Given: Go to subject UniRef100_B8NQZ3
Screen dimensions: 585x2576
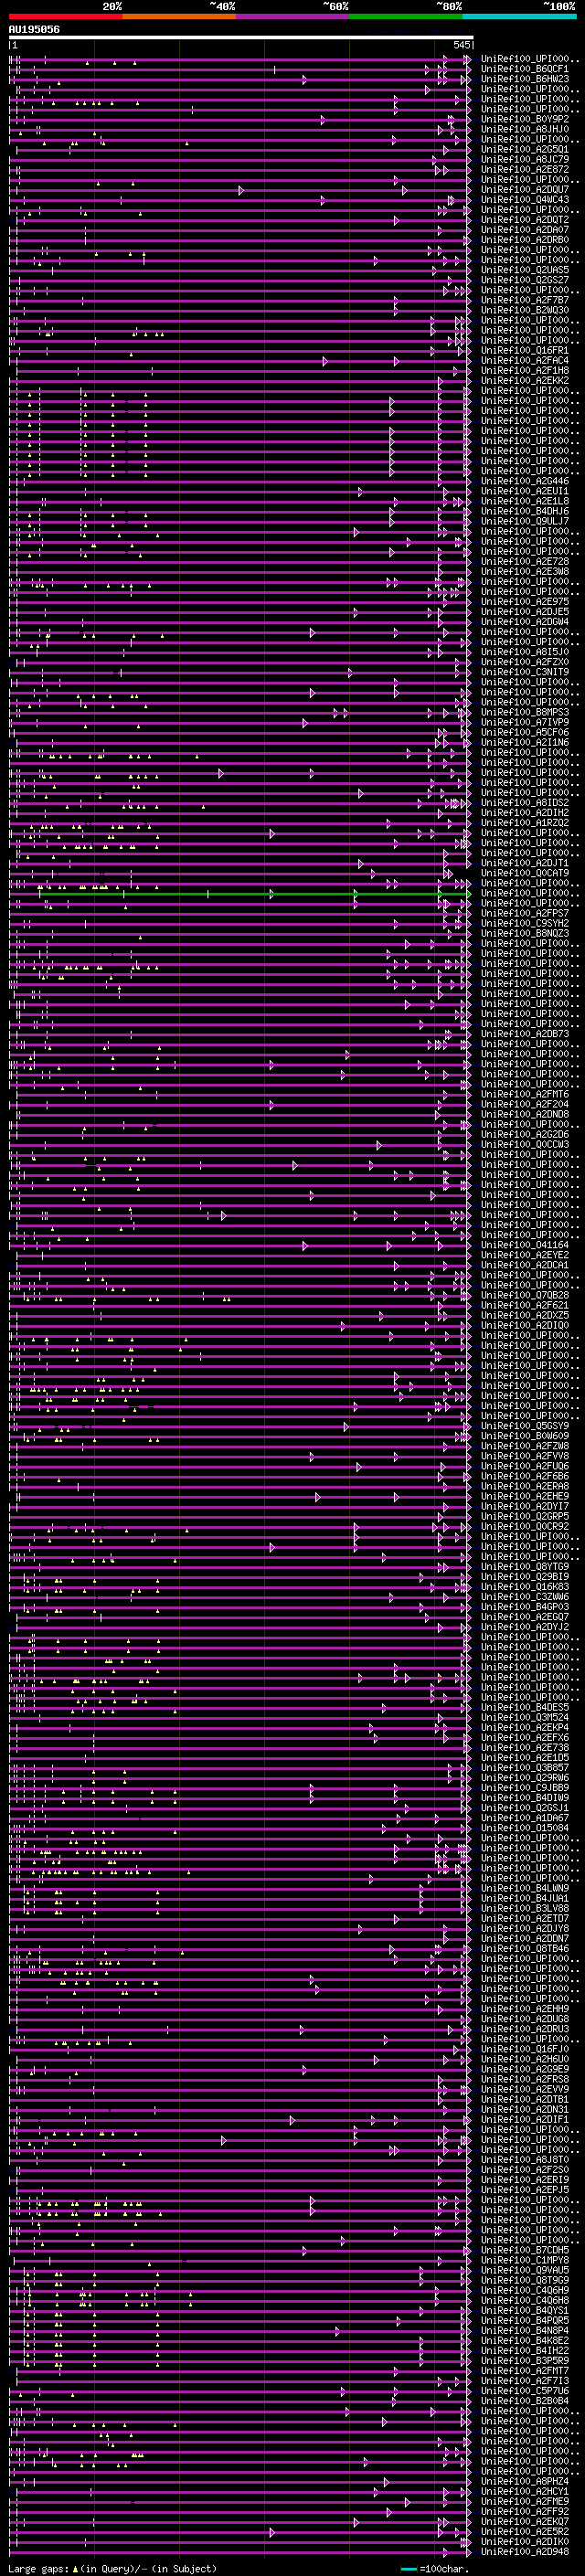Looking at the screenshot, I should (x=525, y=933).
